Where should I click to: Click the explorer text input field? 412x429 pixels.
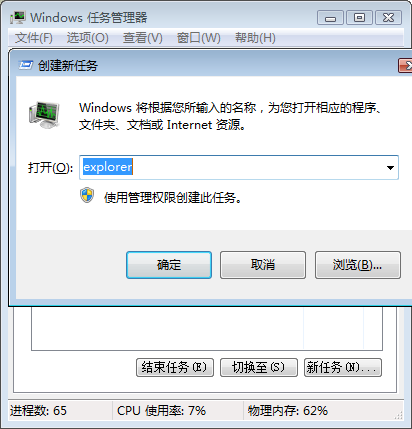pyautogui.click(x=239, y=167)
